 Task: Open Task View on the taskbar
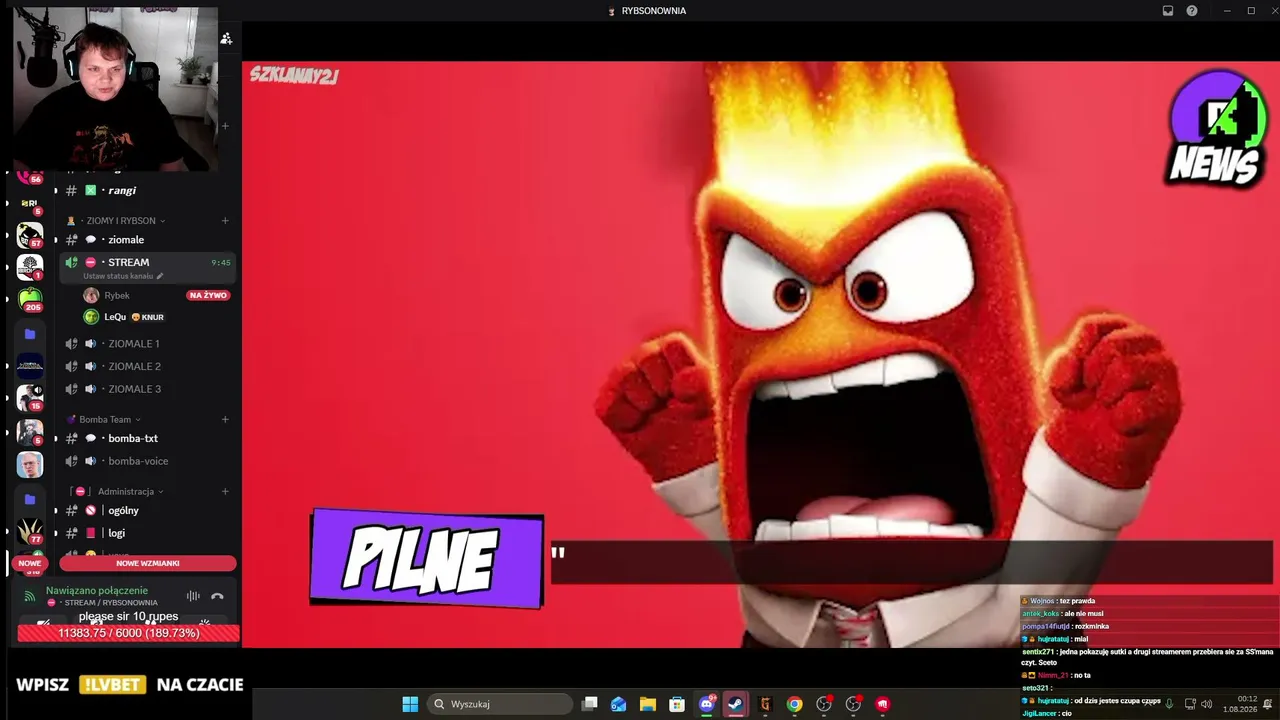[590, 704]
